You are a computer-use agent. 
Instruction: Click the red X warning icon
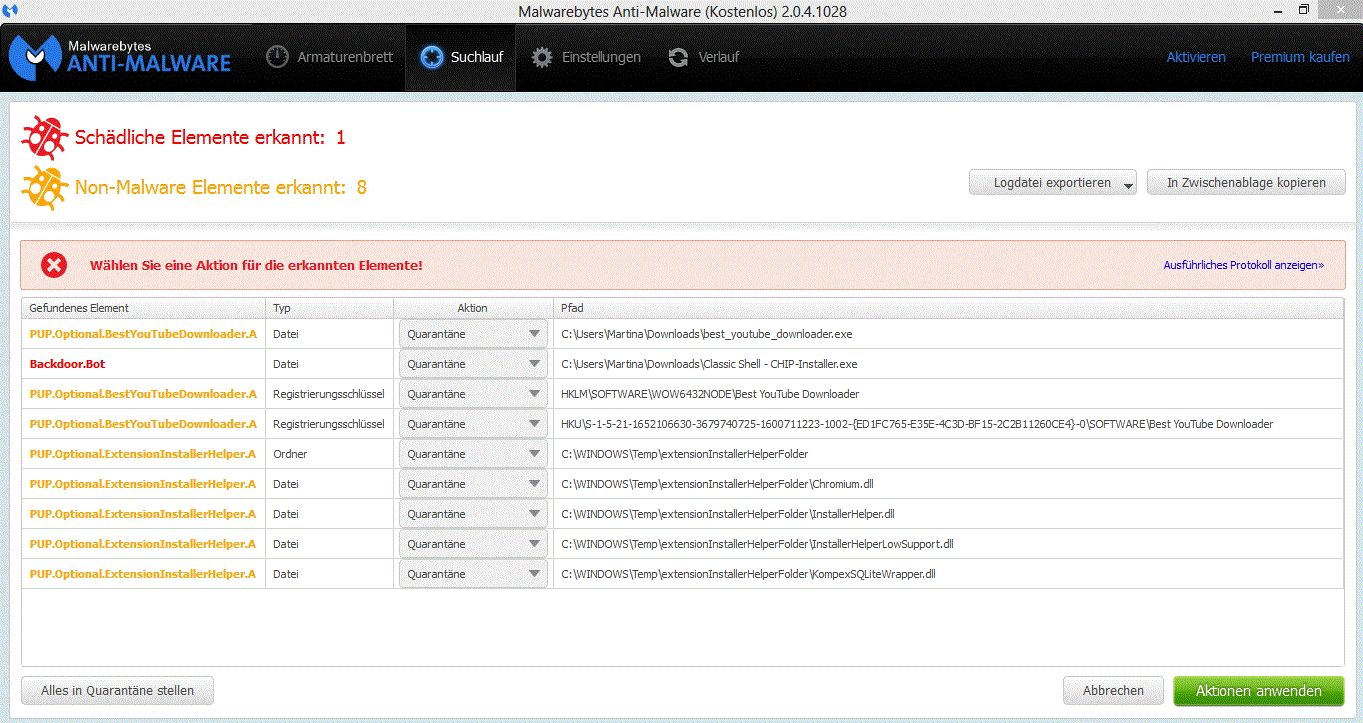[x=54, y=265]
